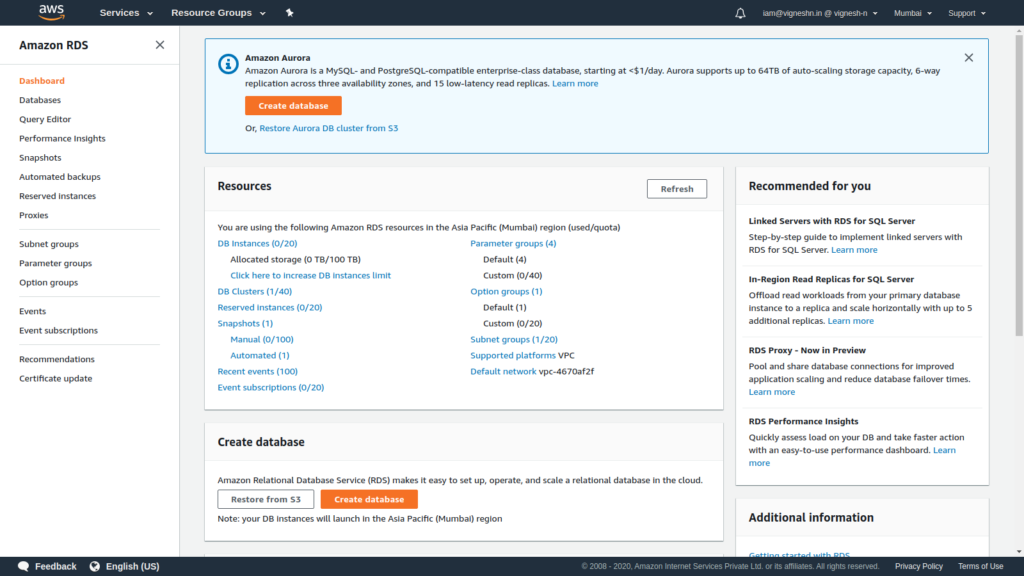Screen dimensions: 1024x576
Task: Open Parameter groups (4) link
Action: pos(513,243)
